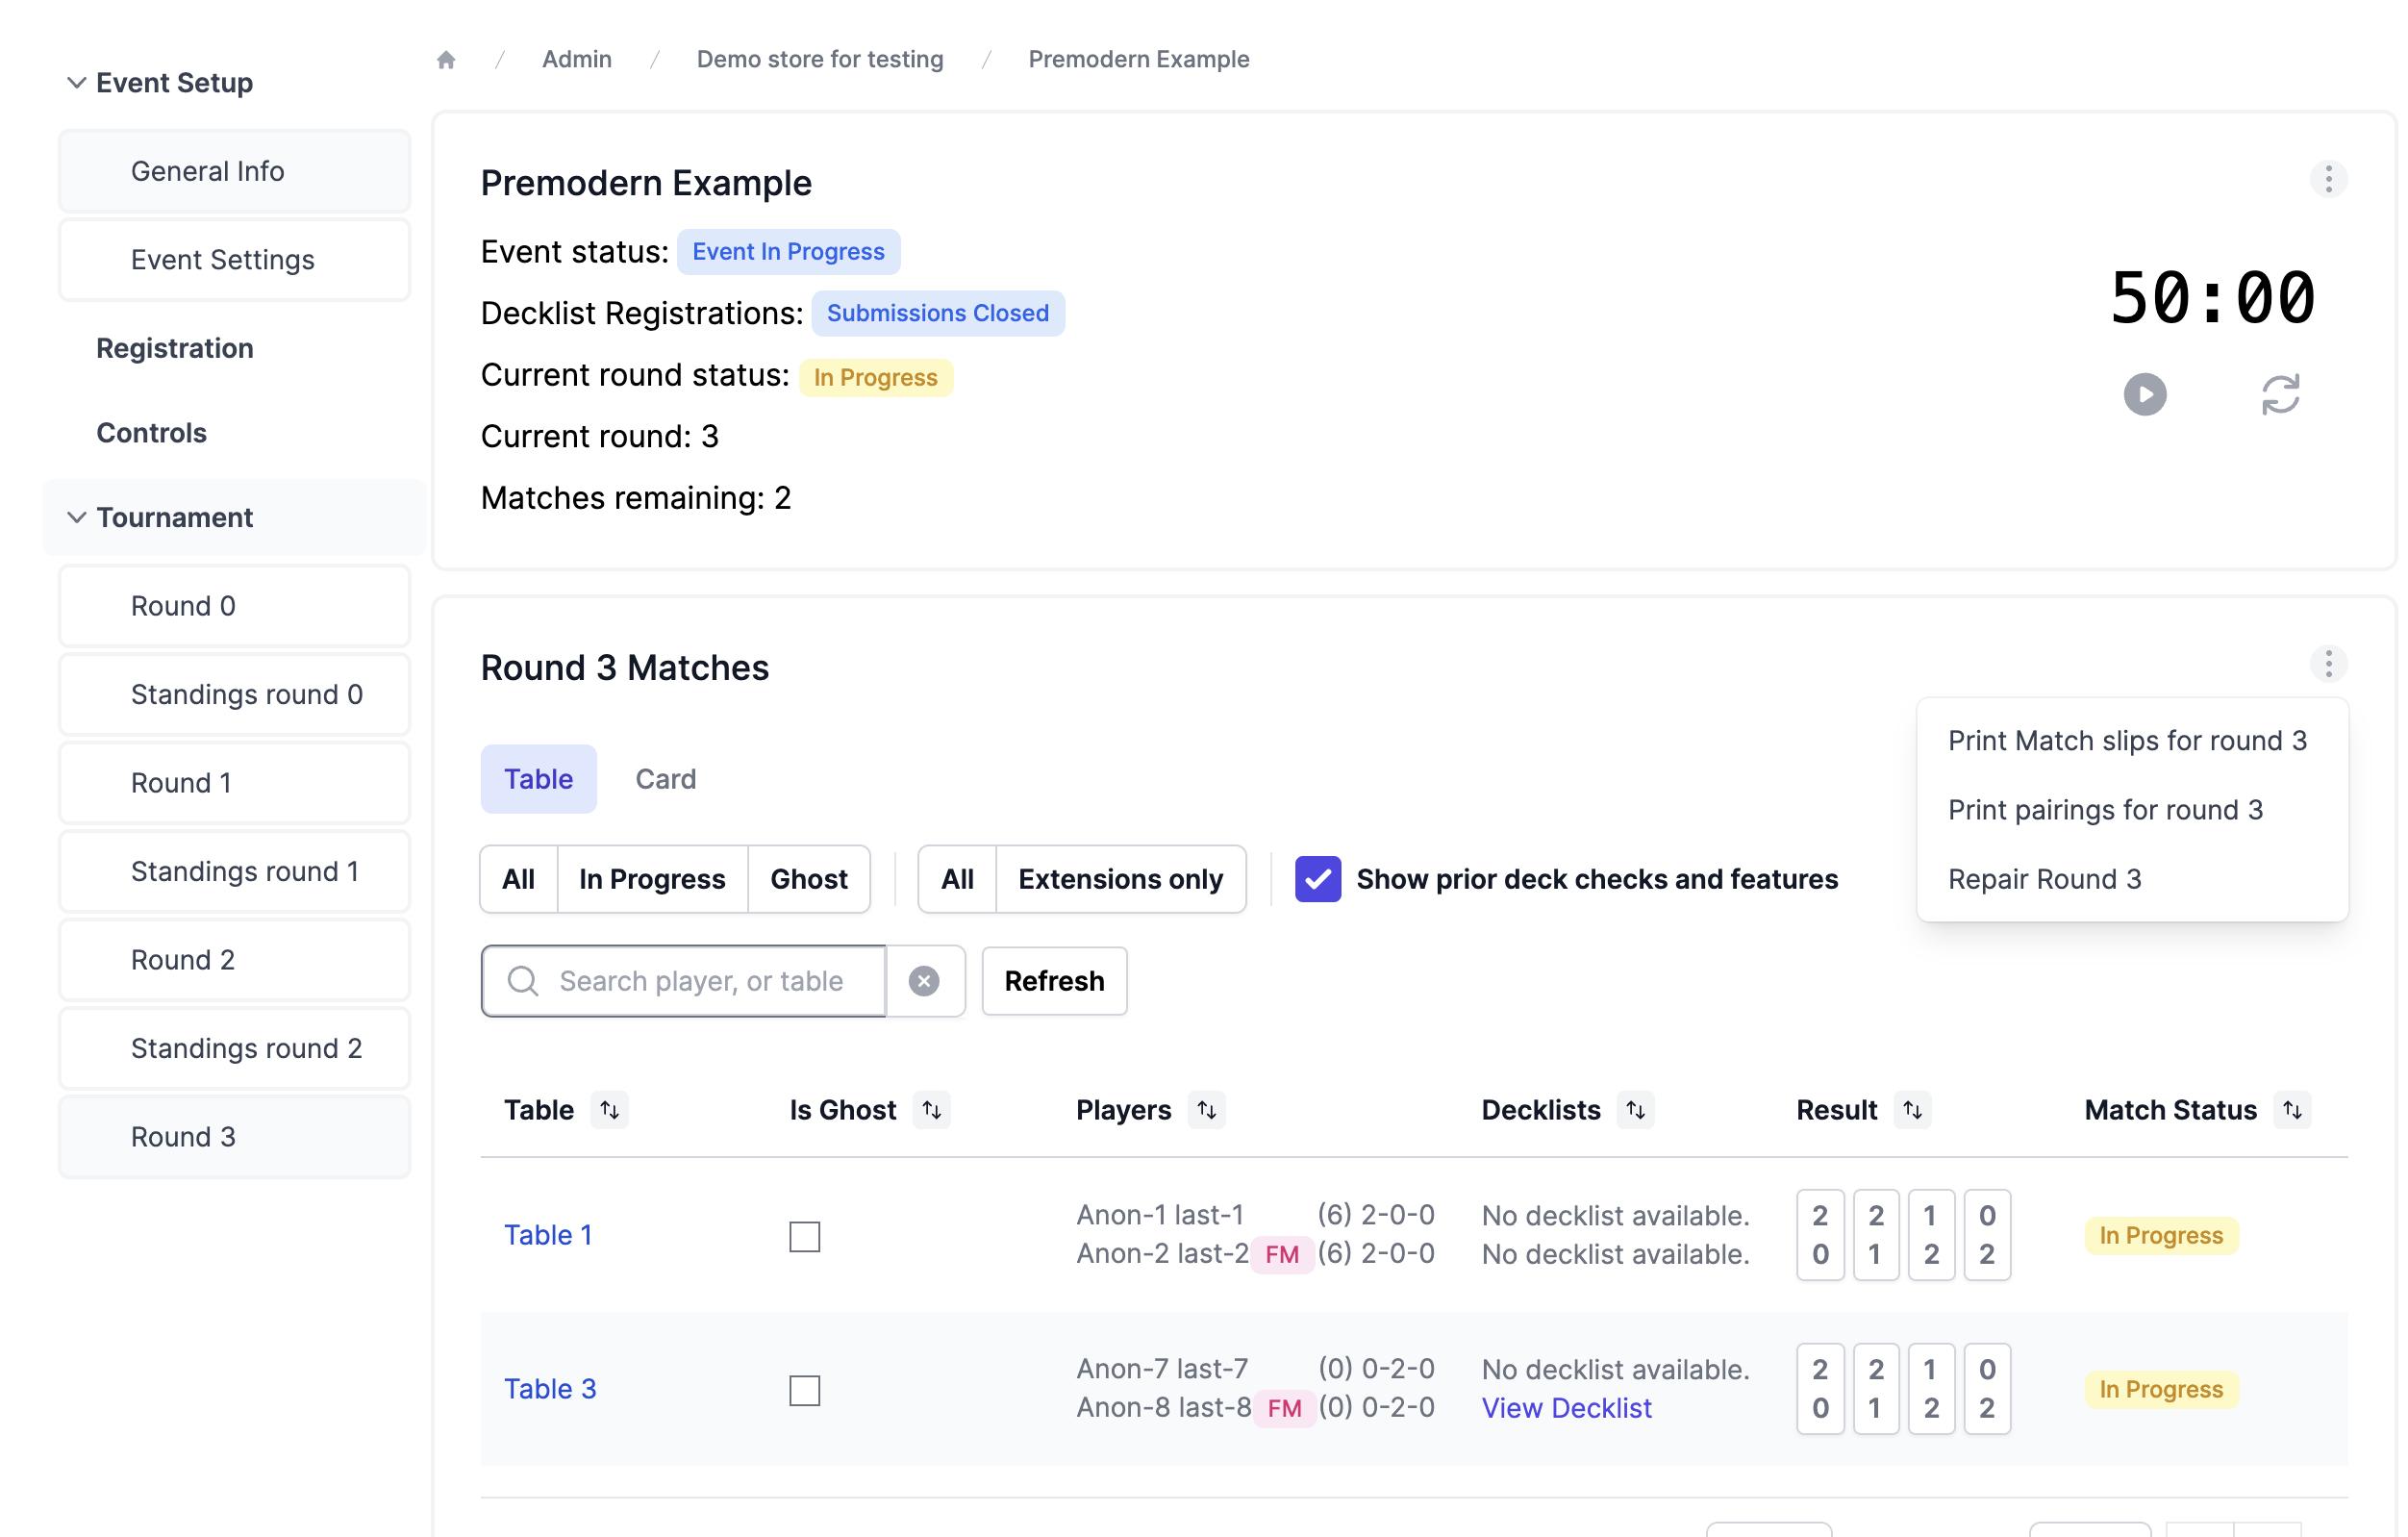2408x1537 pixels.
Task: Sort by Match Status column
Action: click(x=2292, y=1110)
